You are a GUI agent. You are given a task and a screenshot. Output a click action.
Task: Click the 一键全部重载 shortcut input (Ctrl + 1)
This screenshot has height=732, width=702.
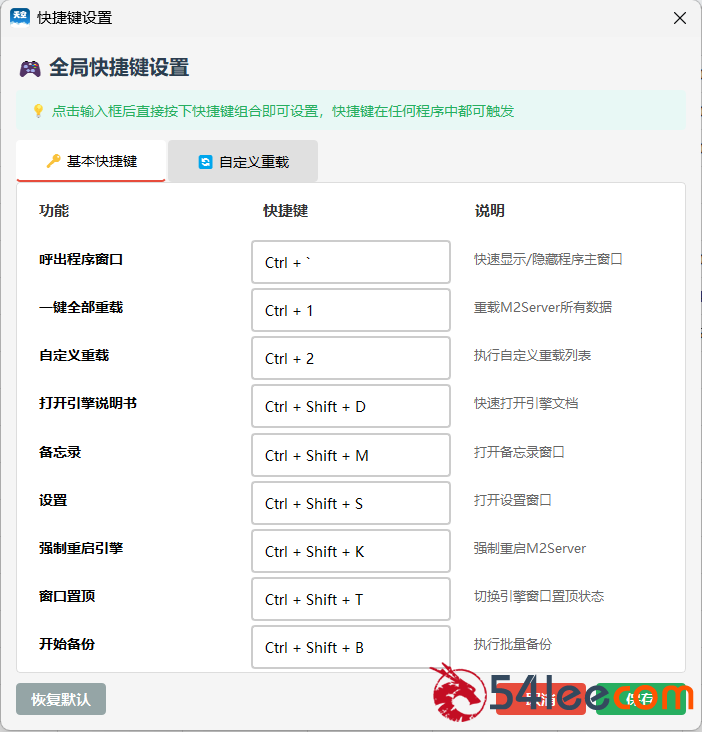(x=351, y=310)
